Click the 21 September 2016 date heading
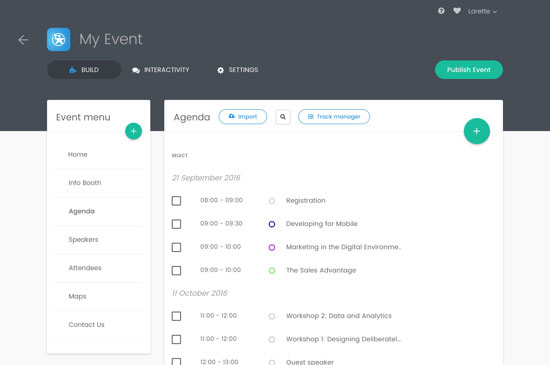The width and height of the screenshot is (550, 365). tap(206, 178)
